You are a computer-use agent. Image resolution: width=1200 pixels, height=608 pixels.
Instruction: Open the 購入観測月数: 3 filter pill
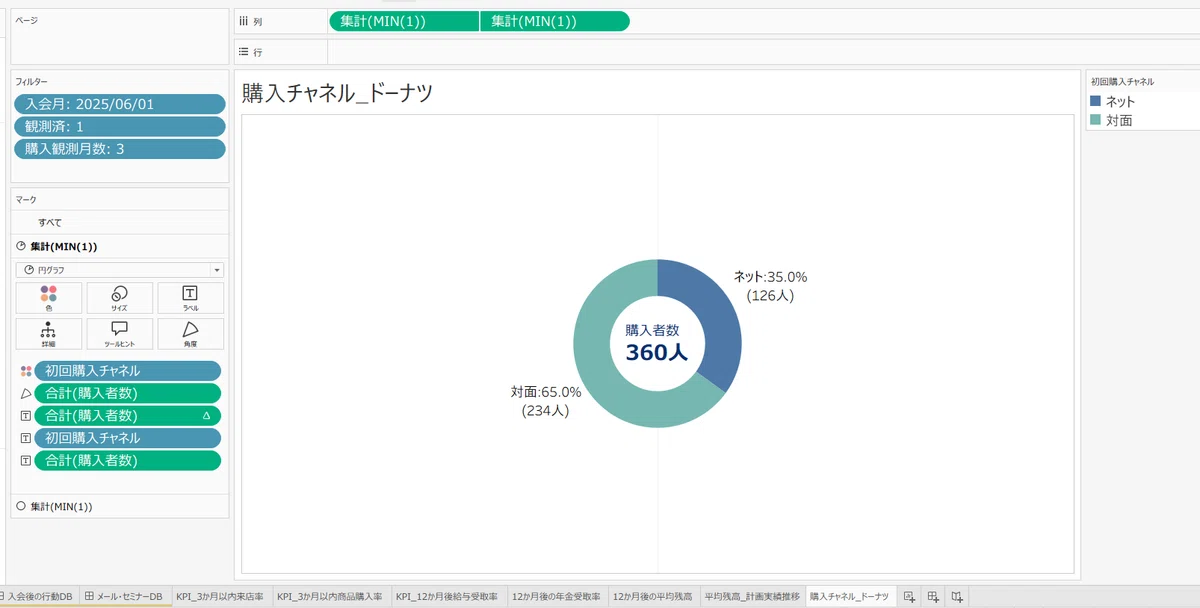[120, 149]
